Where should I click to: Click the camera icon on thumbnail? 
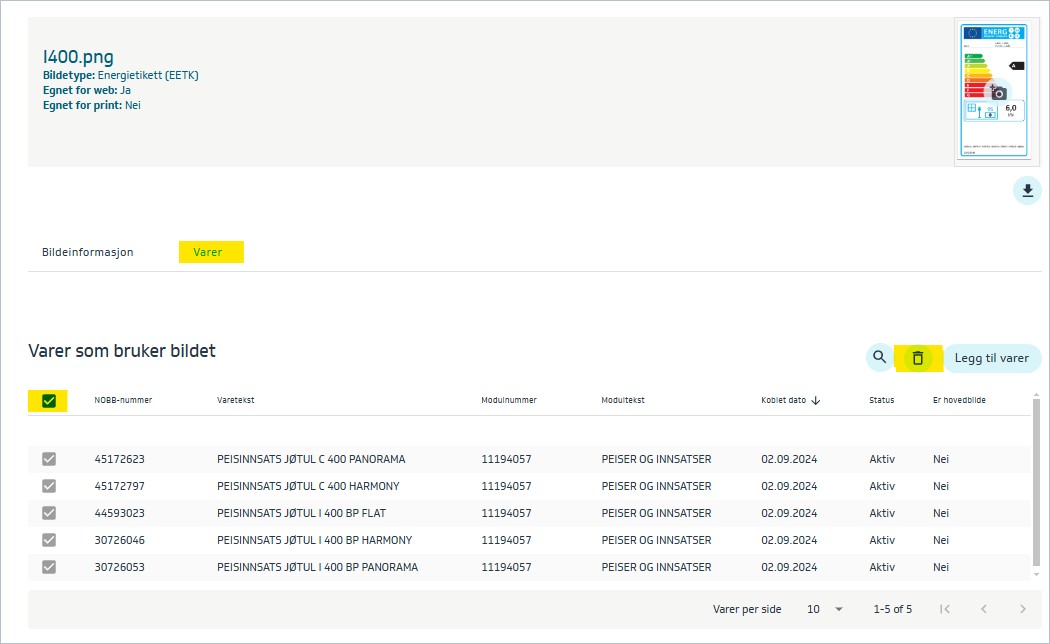[998, 93]
